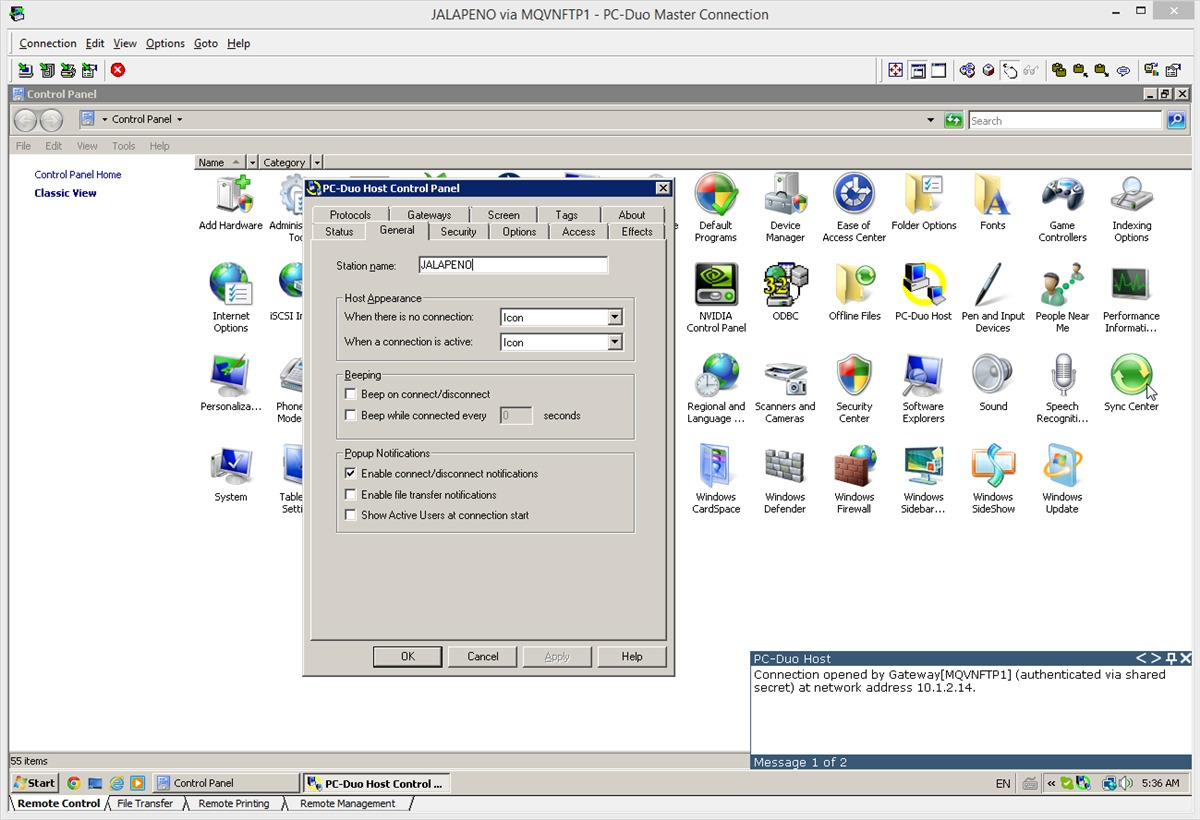Switch to the Security tab
1200x820 pixels.
tap(458, 231)
